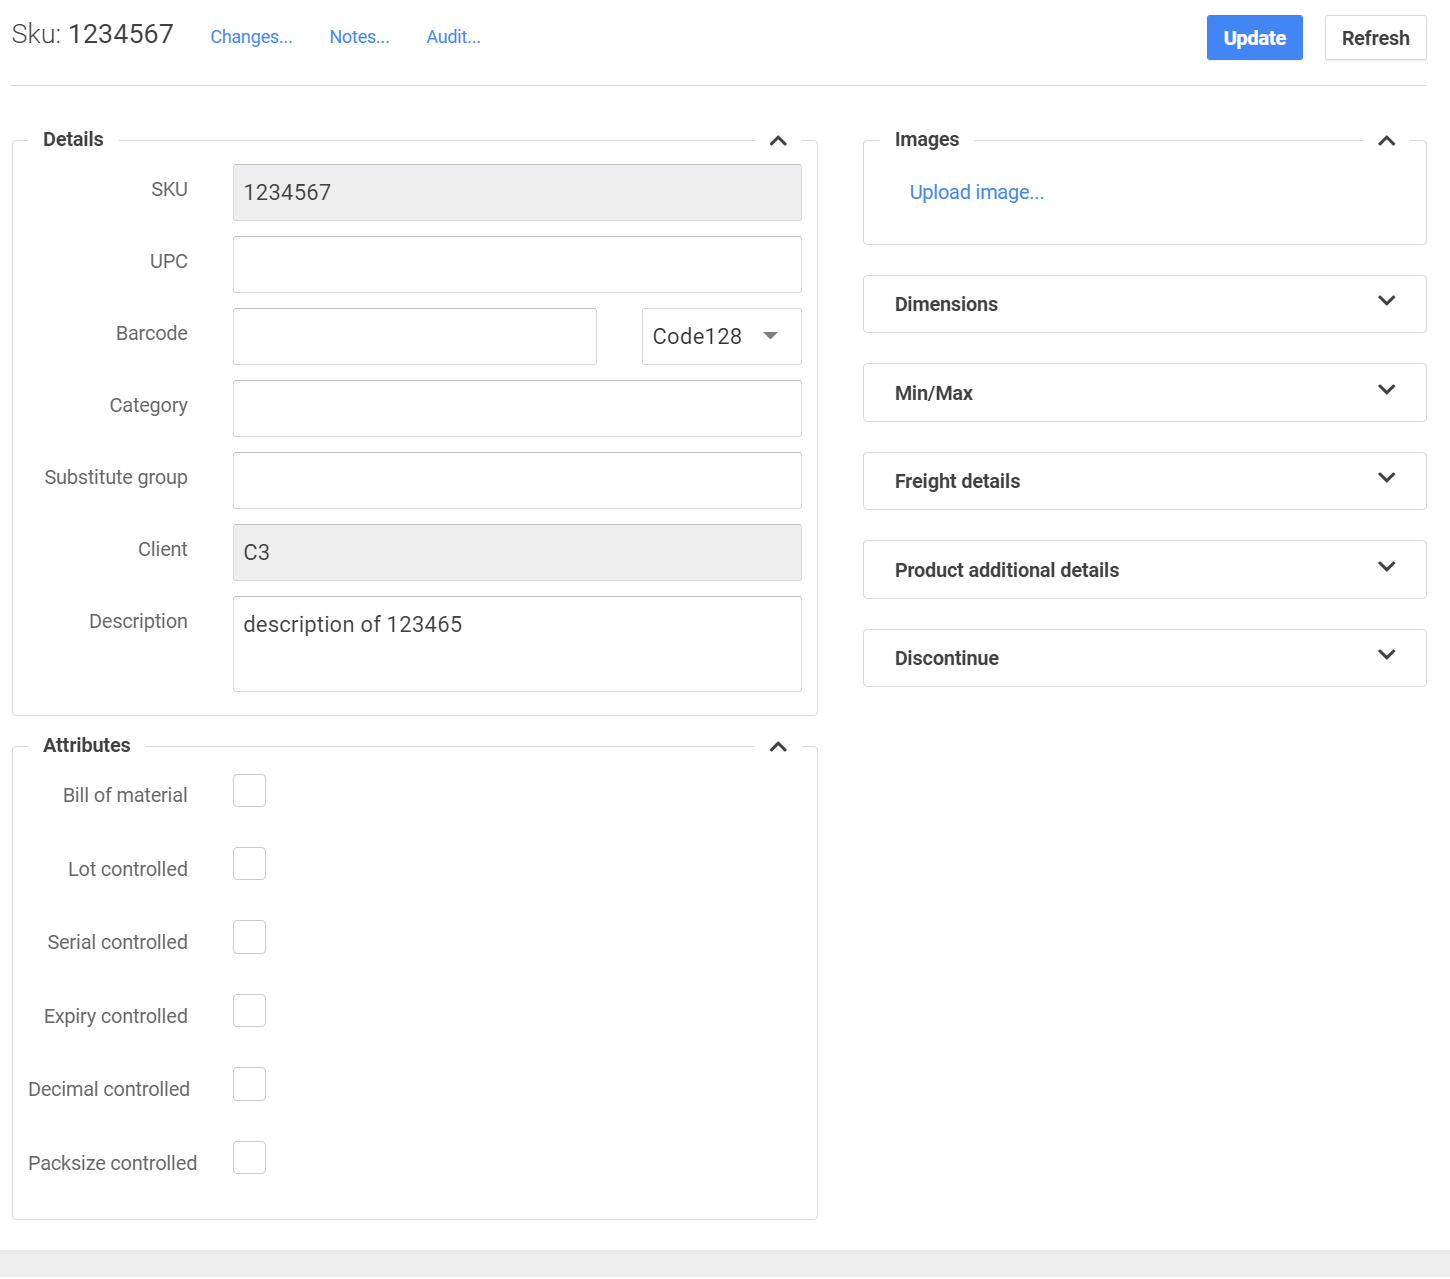Expand the Dimensions panel
Screen dimensions: 1450x1279
(x=1386, y=301)
